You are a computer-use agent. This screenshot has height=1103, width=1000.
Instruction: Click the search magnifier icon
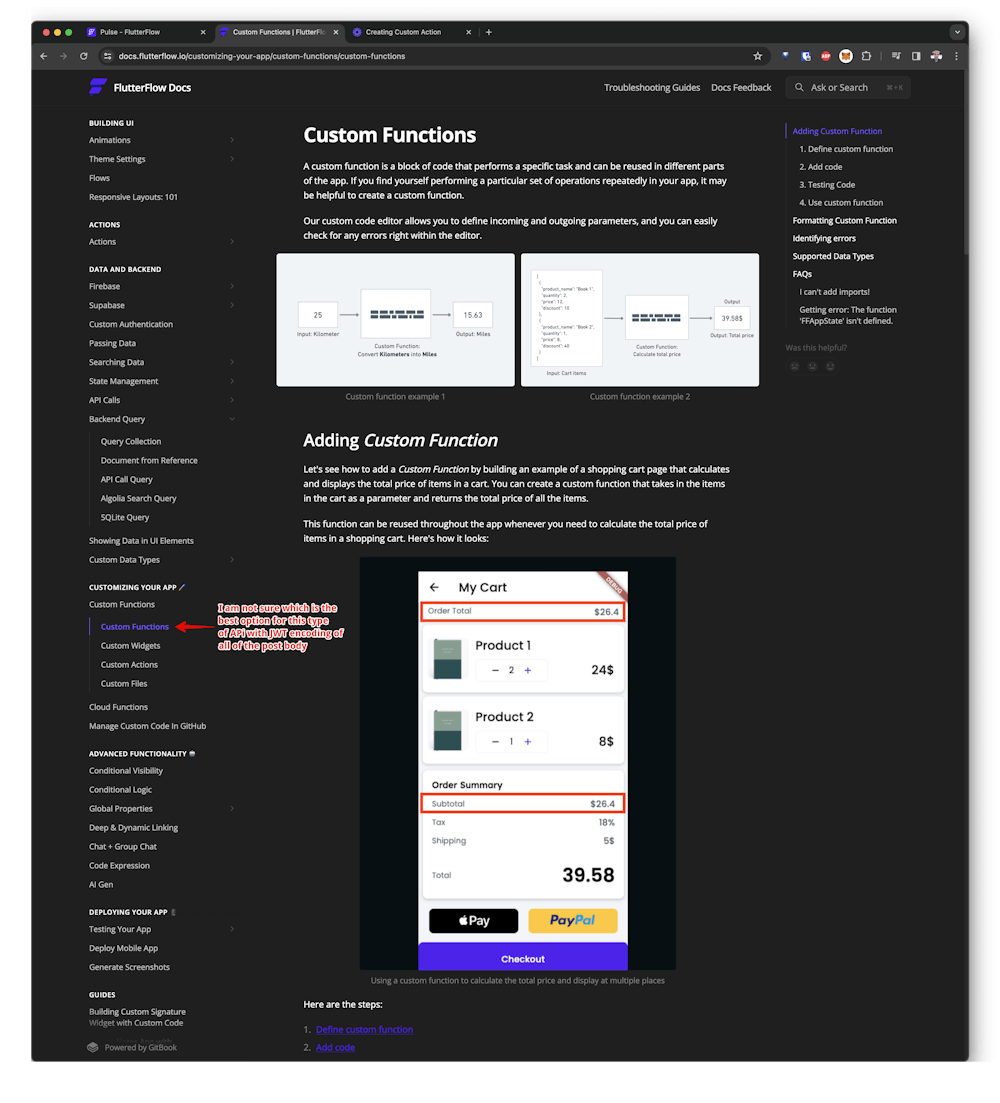coord(799,87)
